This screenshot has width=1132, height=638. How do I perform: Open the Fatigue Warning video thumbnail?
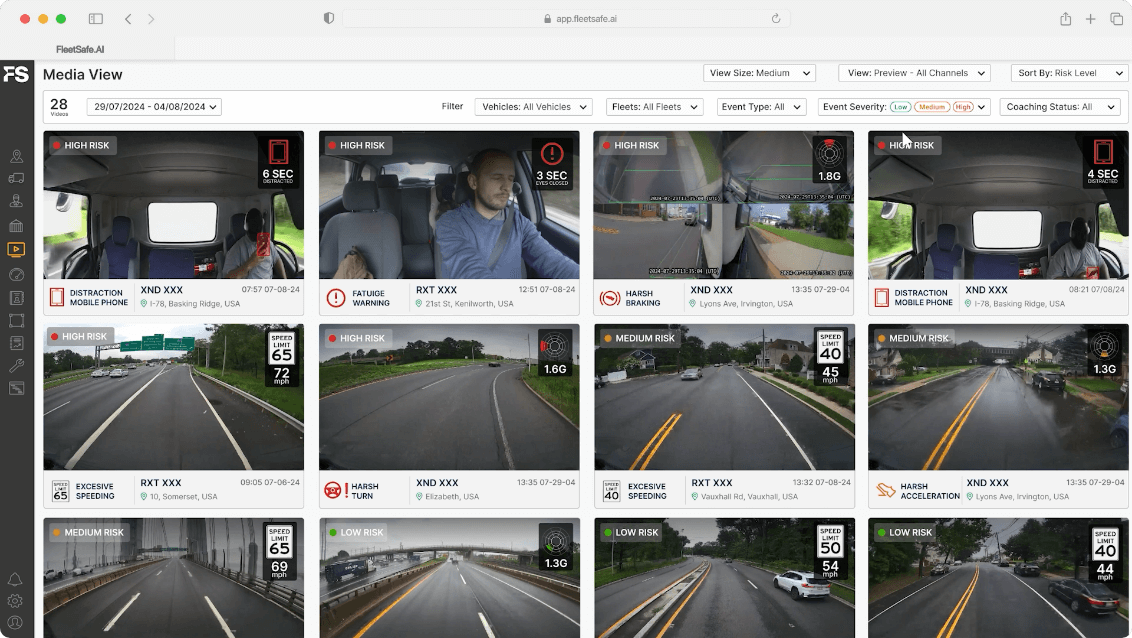tap(449, 205)
